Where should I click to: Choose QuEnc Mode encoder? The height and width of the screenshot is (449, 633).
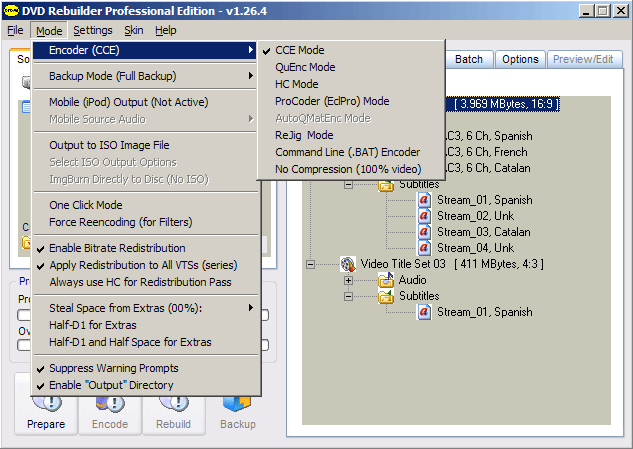[351, 67]
